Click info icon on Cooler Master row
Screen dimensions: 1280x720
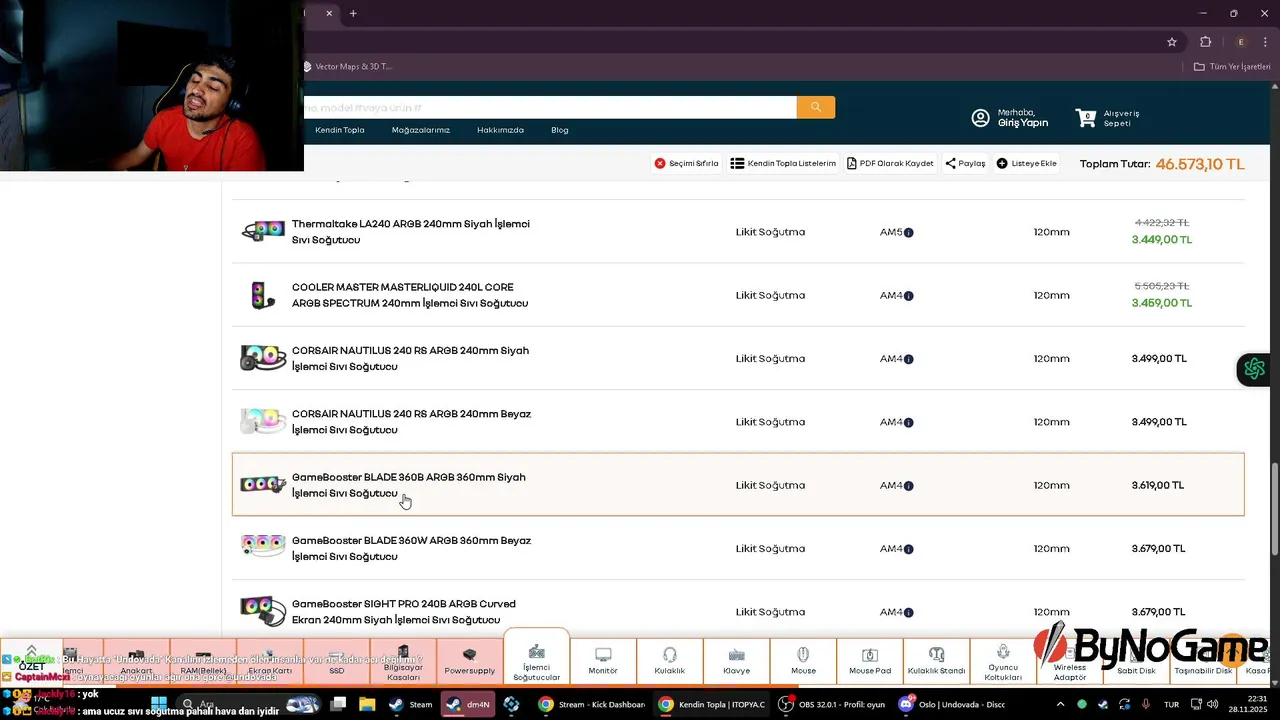pyautogui.click(x=908, y=296)
